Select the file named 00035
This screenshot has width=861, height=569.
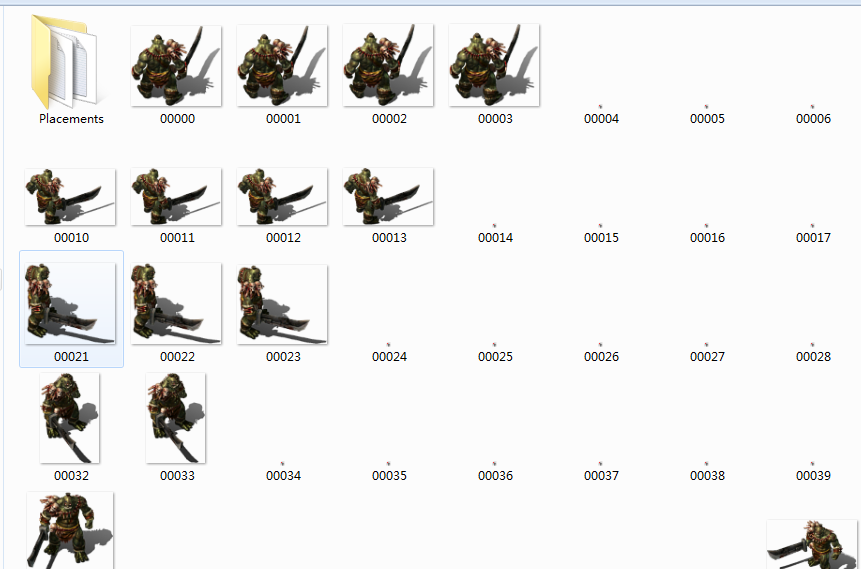389,476
